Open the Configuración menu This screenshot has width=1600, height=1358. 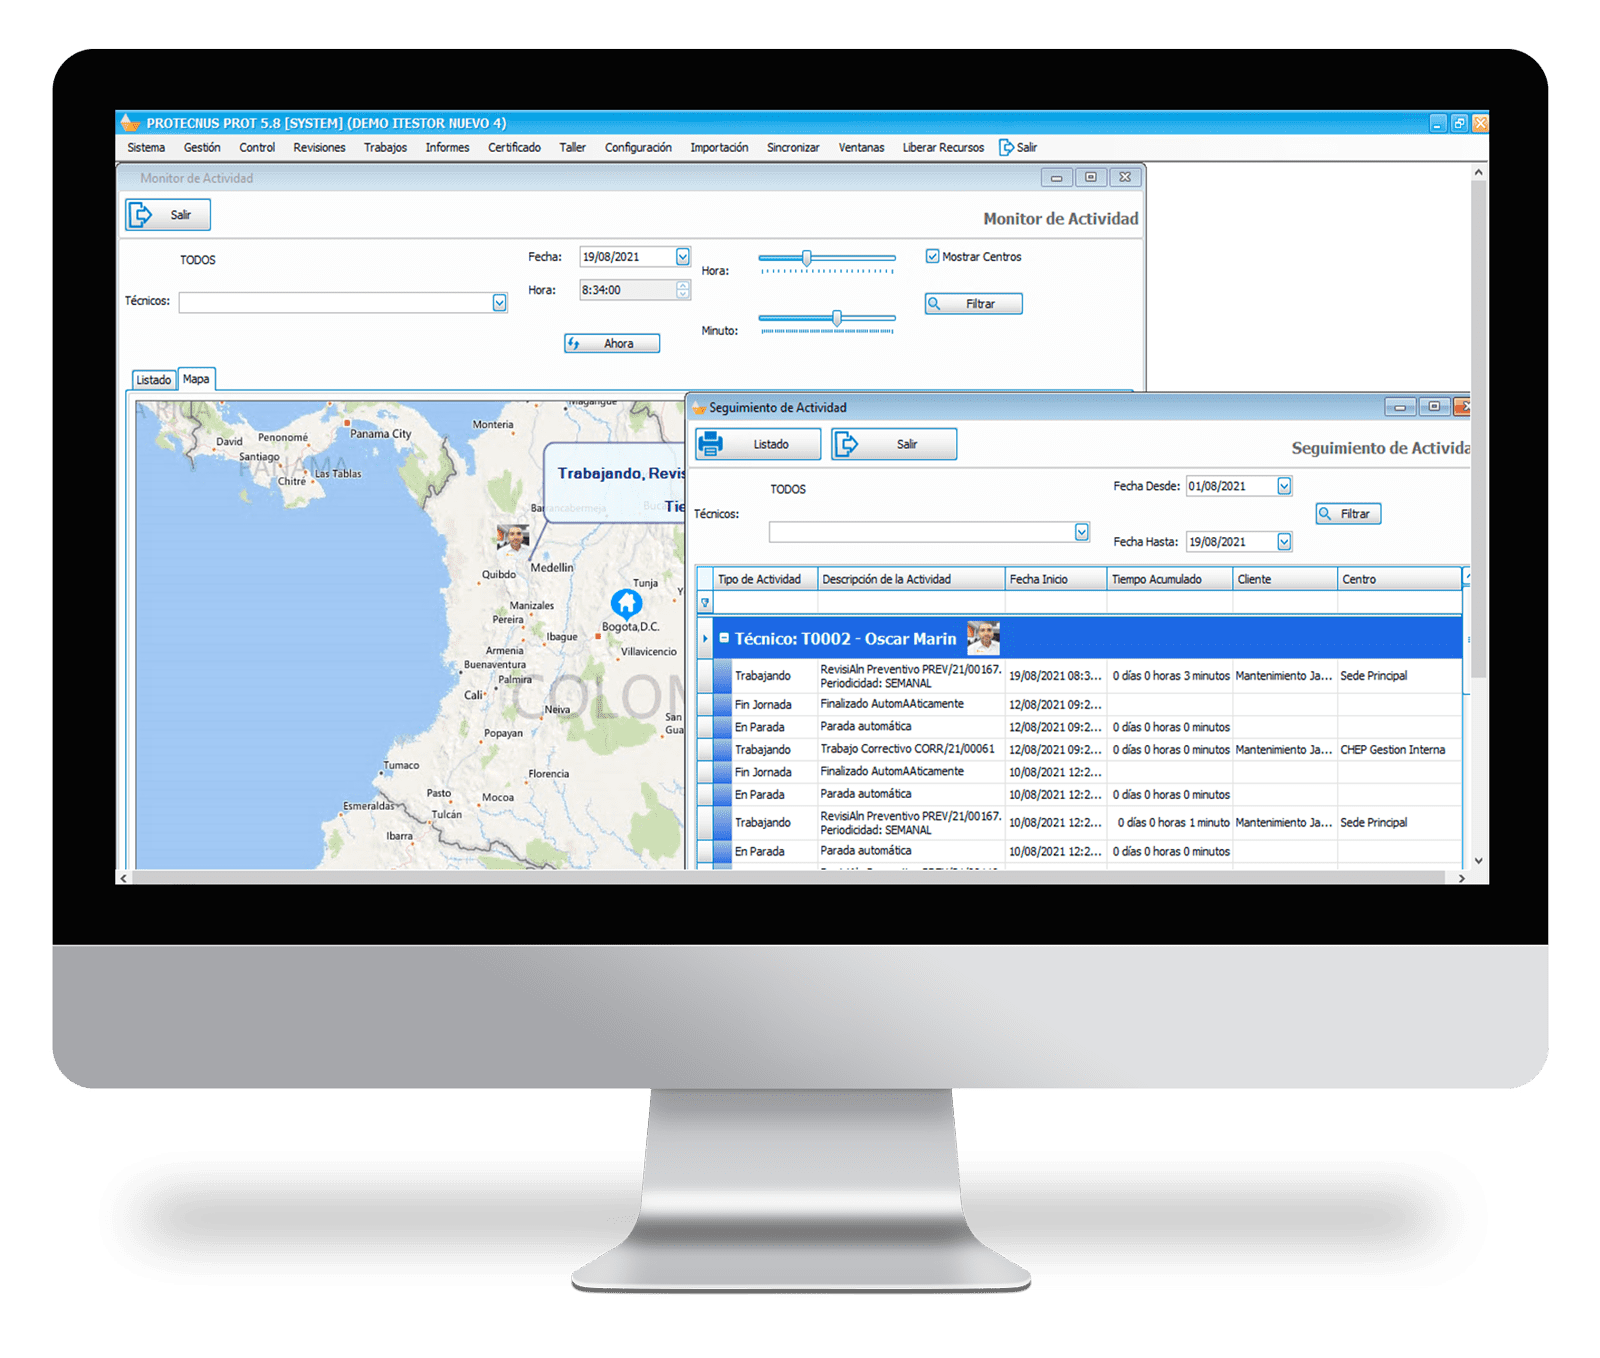coord(638,147)
